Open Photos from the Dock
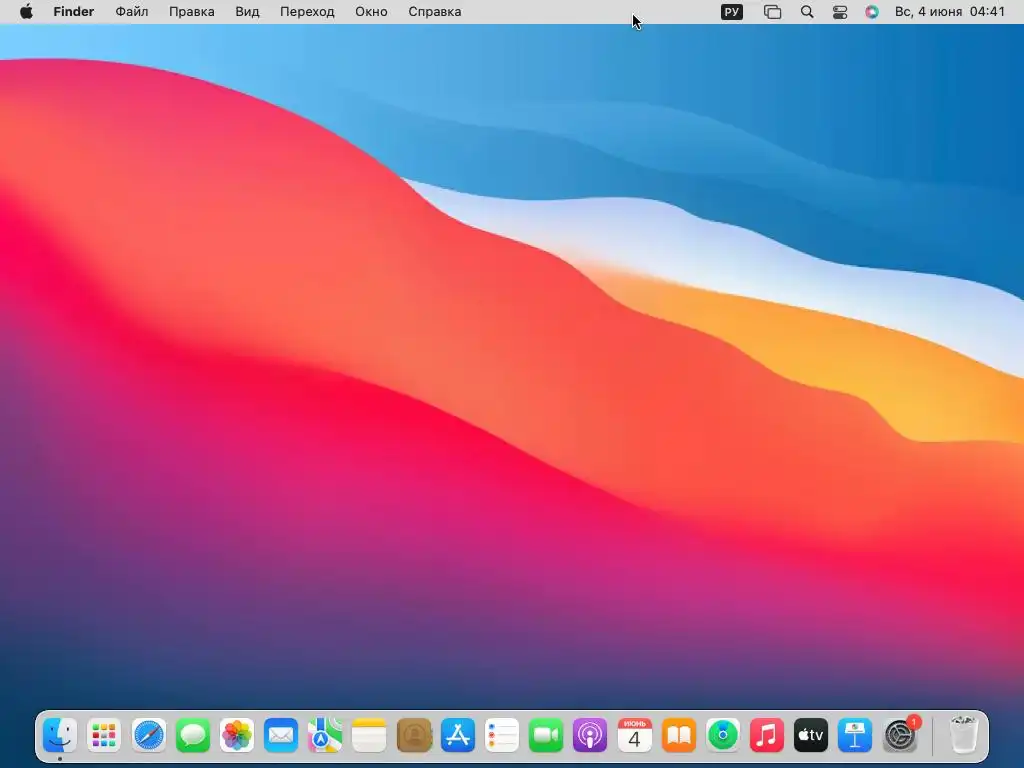This screenshot has height=768, width=1024. (x=236, y=735)
